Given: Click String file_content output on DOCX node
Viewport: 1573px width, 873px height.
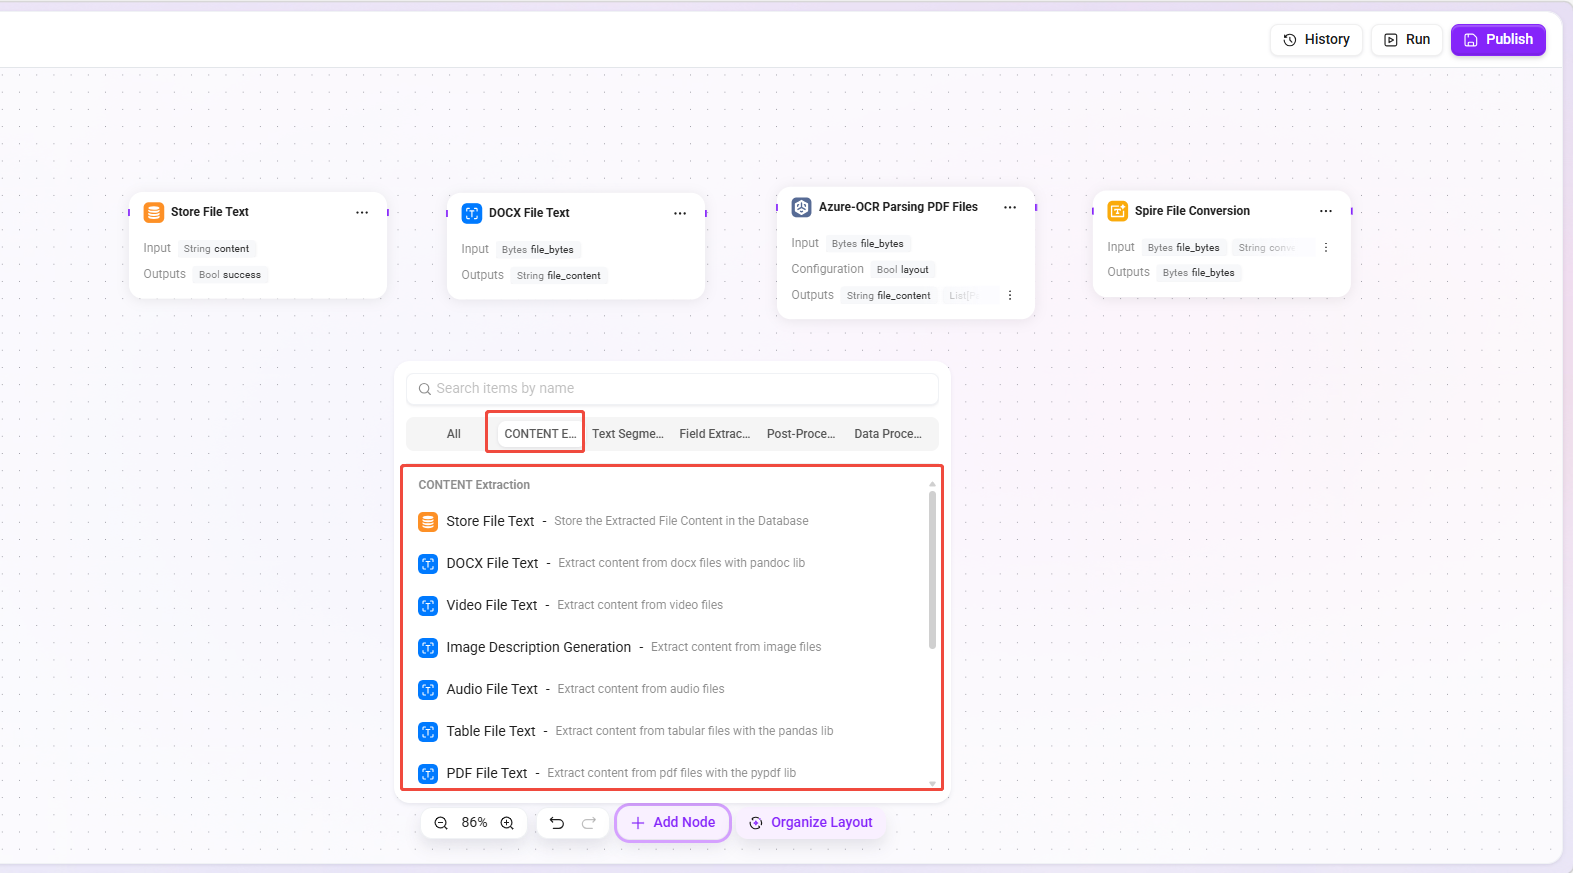Looking at the screenshot, I should coord(559,276).
